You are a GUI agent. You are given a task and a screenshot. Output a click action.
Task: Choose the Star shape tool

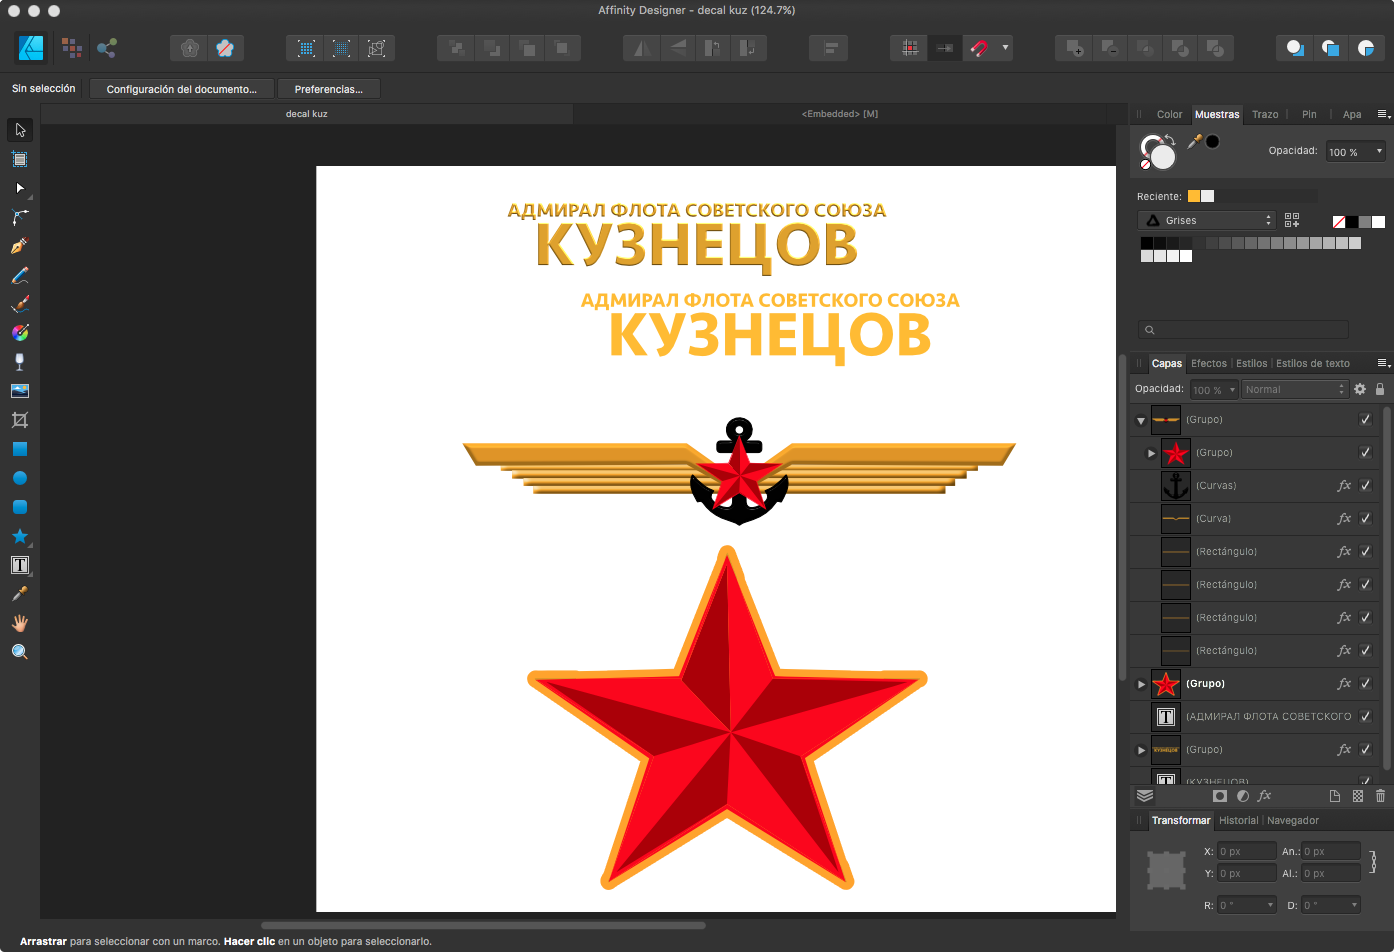point(19,536)
